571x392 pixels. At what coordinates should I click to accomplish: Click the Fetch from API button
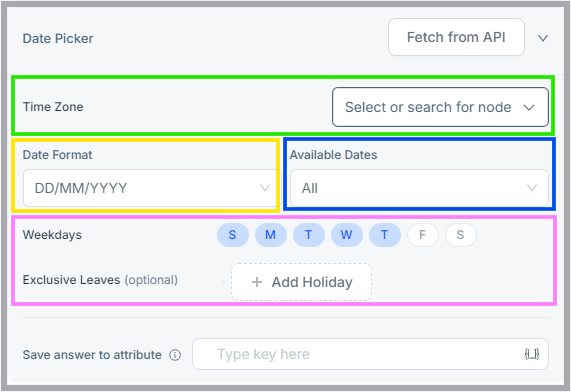pyautogui.click(x=456, y=37)
